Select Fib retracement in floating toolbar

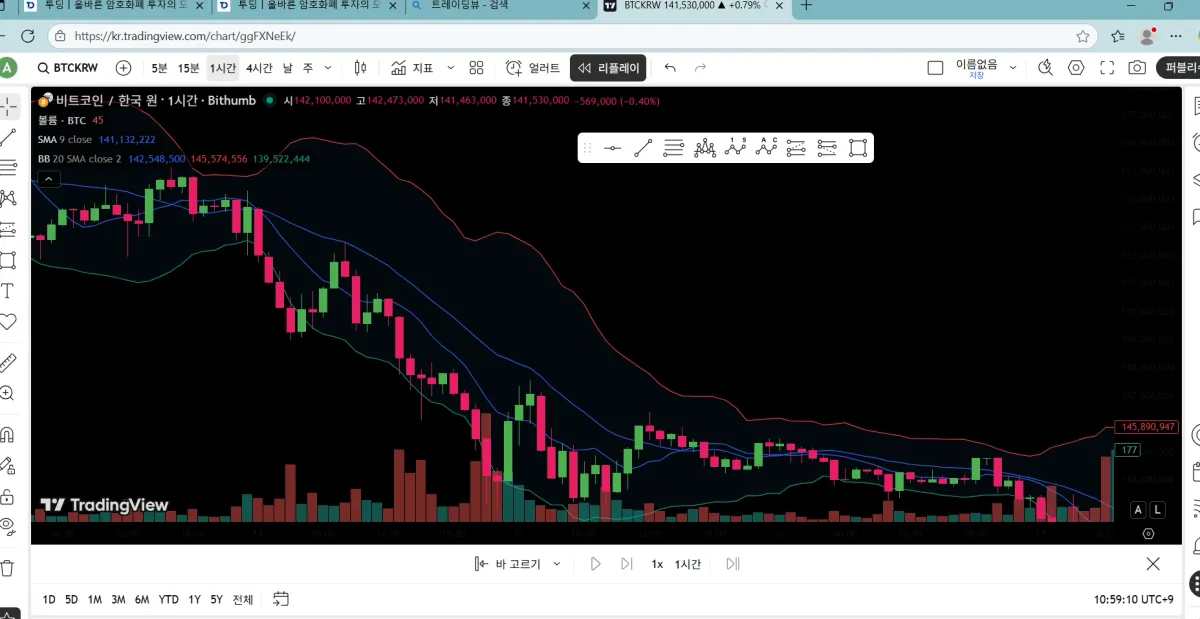[674, 148]
